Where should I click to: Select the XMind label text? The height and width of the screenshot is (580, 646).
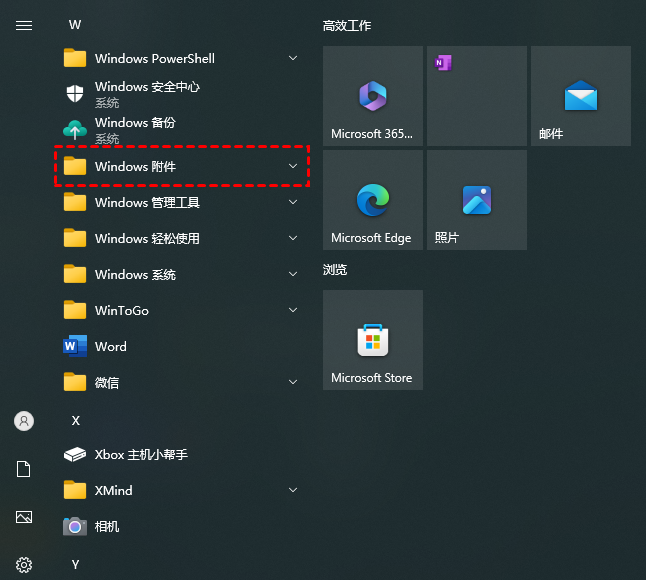[x=114, y=491]
